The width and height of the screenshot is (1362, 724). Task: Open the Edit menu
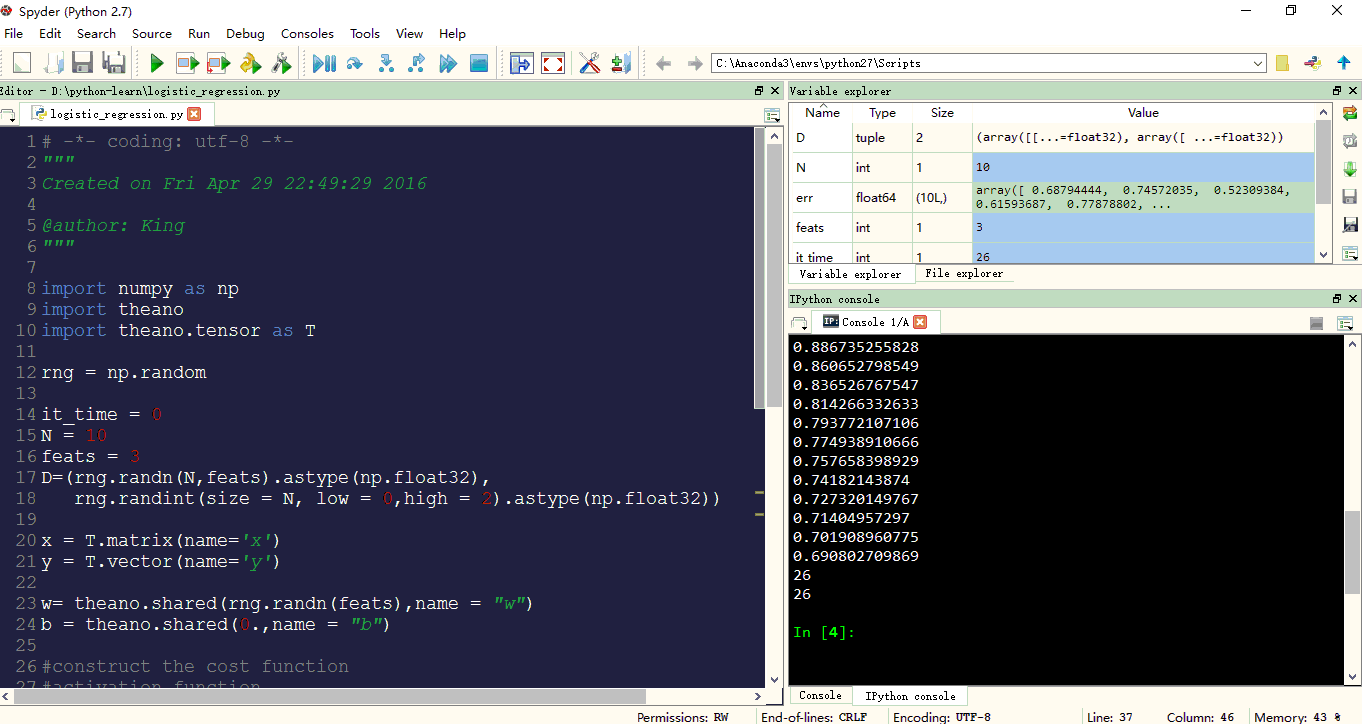pos(50,33)
